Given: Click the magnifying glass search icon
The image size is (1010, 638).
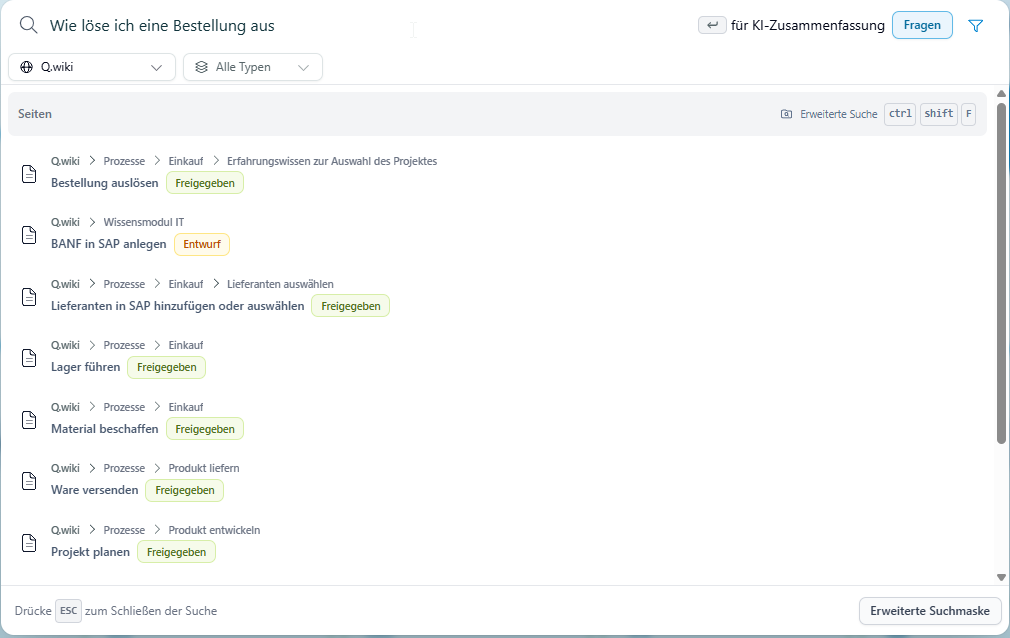Looking at the screenshot, I should pos(28,25).
